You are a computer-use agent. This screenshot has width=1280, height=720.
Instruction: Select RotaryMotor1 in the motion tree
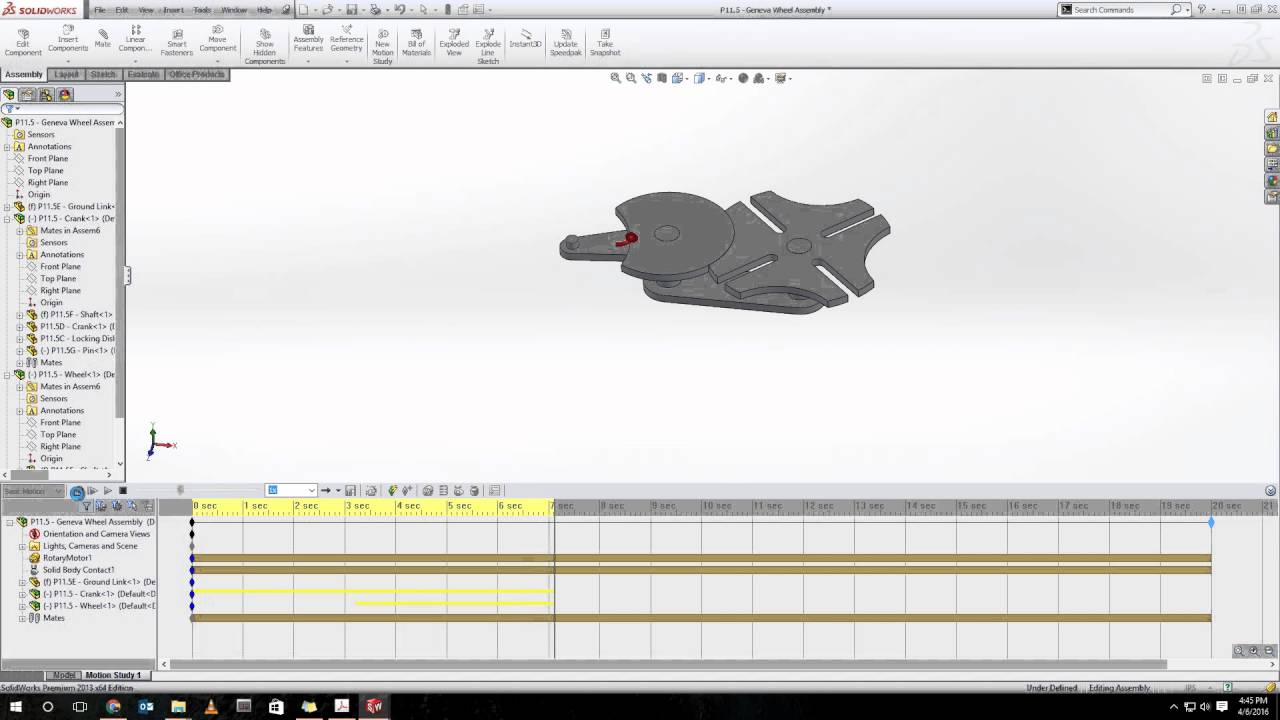[67, 558]
